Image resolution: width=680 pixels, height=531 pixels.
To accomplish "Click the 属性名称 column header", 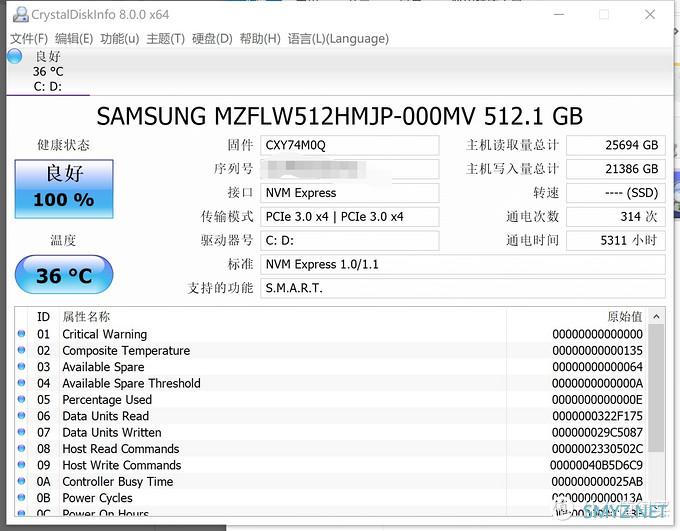I will click(86, 317).
